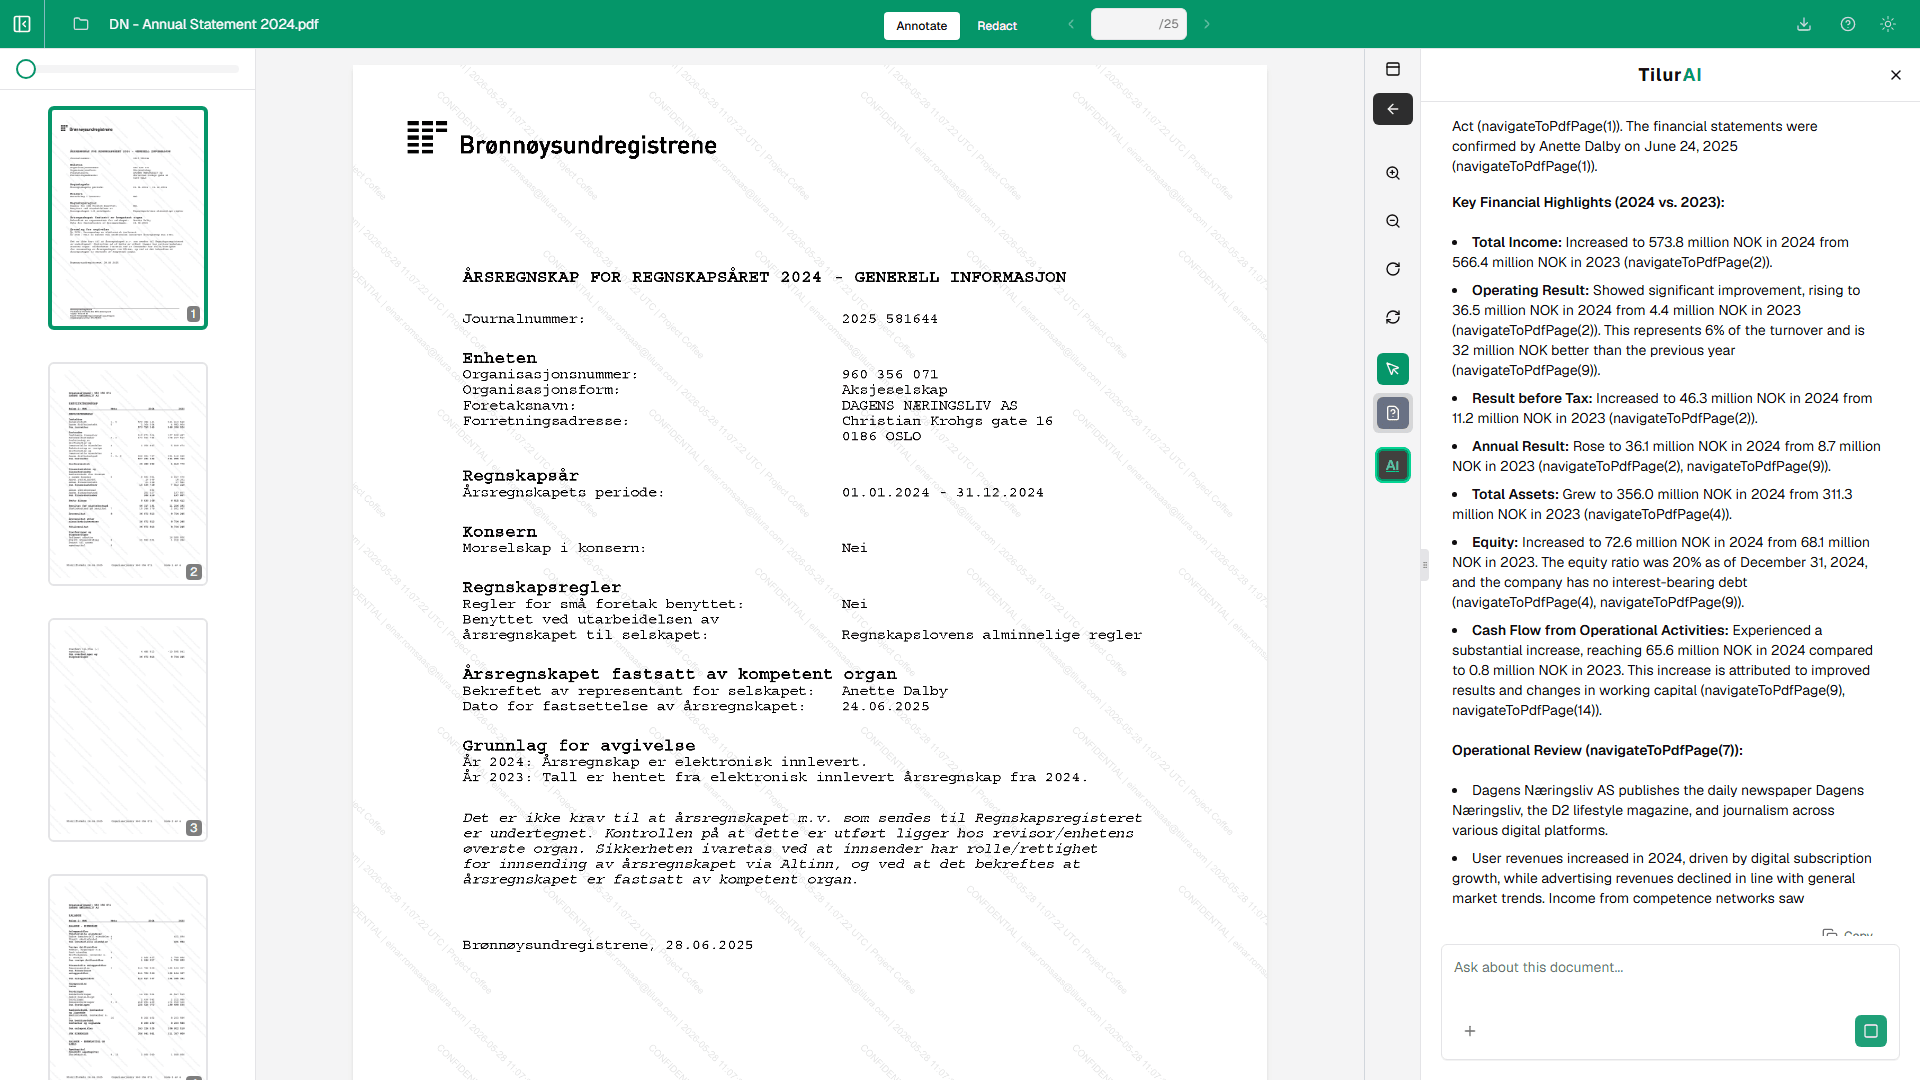
Task: Click Operational Review heading in AI panel
Action: click(x=1597, y=750)
